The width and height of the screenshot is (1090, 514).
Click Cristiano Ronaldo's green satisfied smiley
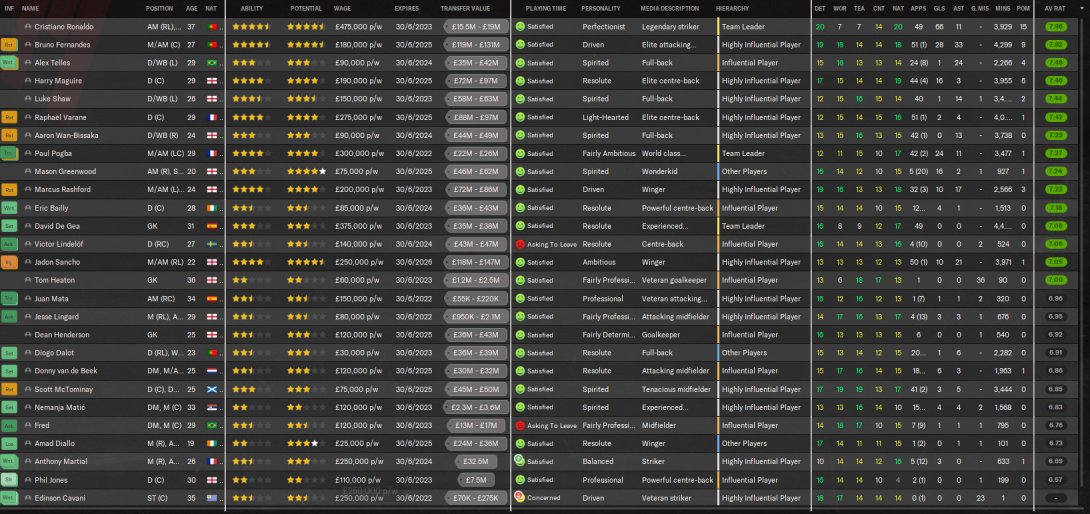coord(519,26)
